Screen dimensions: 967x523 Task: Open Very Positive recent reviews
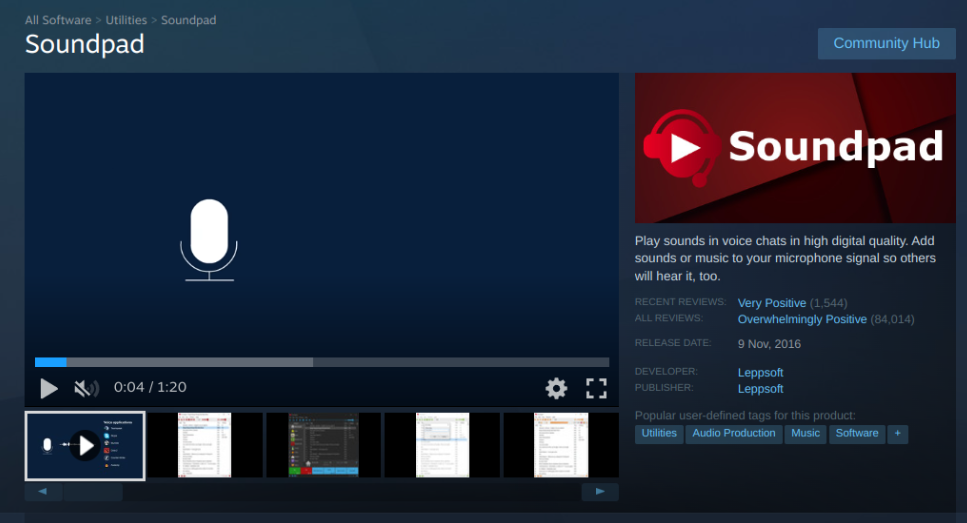click(771, 302)
